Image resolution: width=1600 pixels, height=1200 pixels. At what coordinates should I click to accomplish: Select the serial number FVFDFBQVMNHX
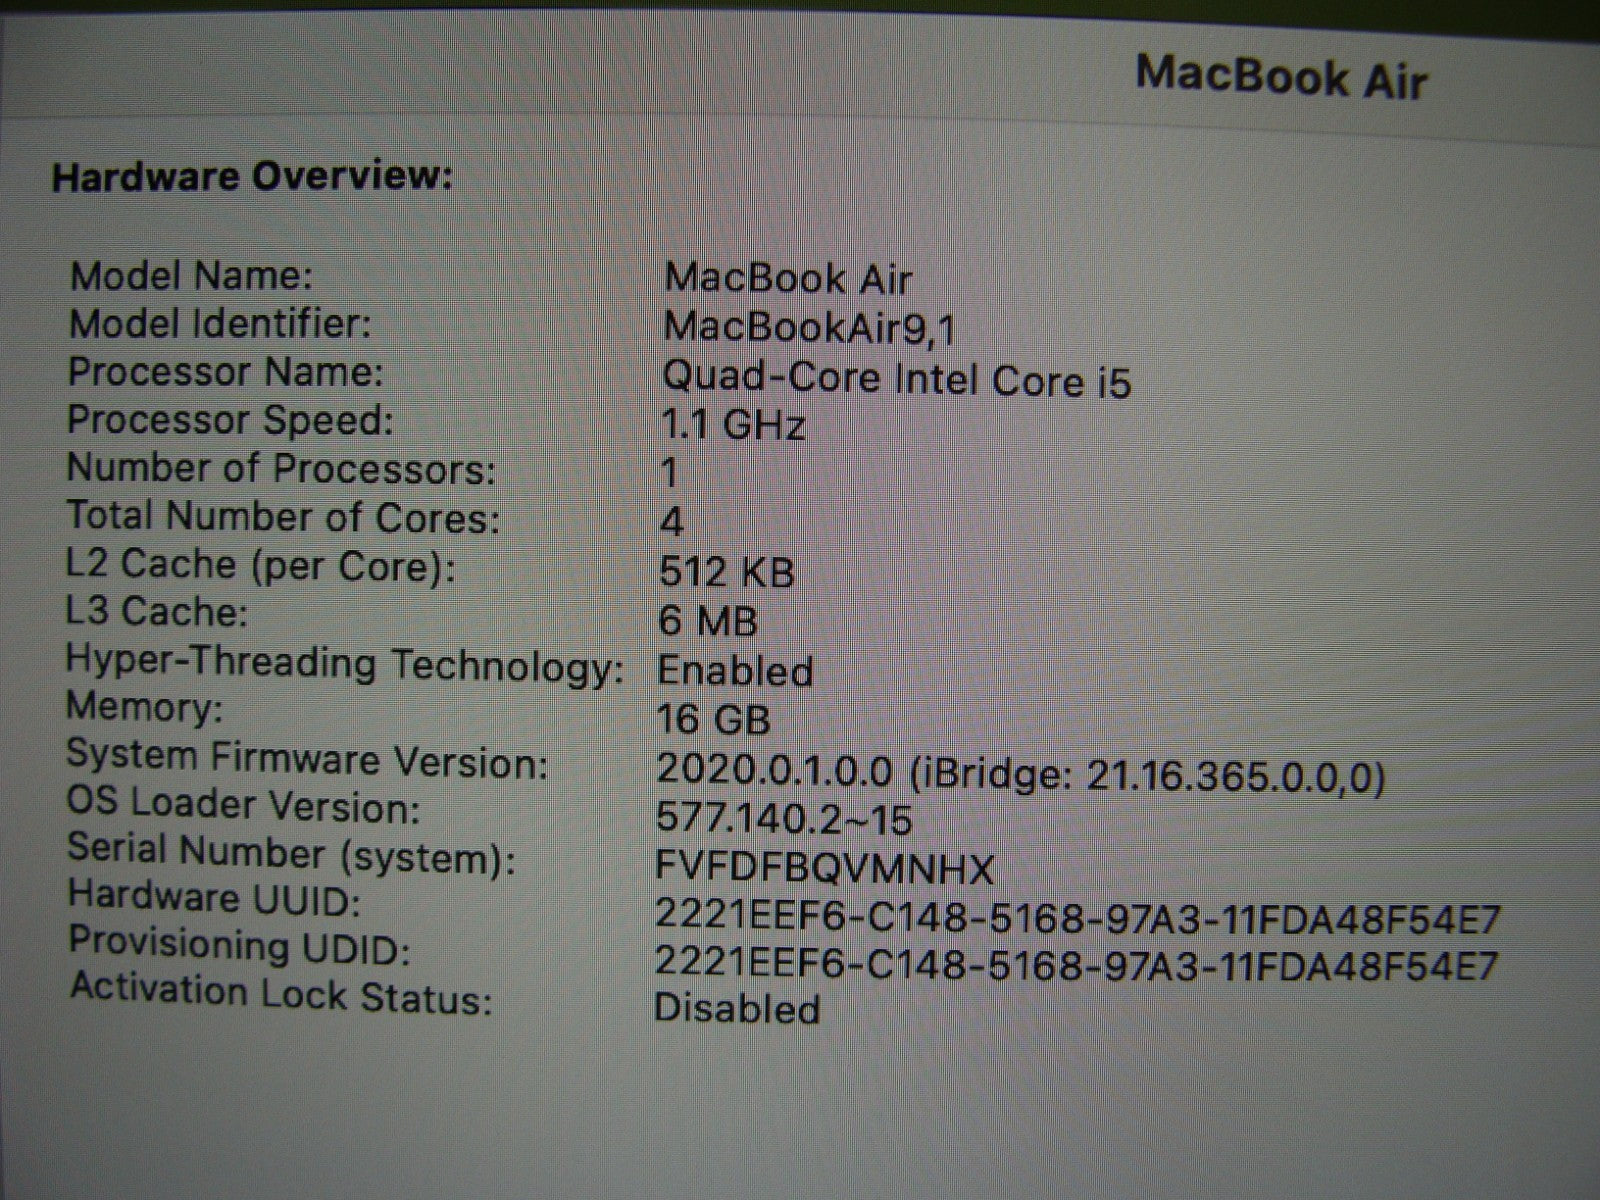click(824, 868)
